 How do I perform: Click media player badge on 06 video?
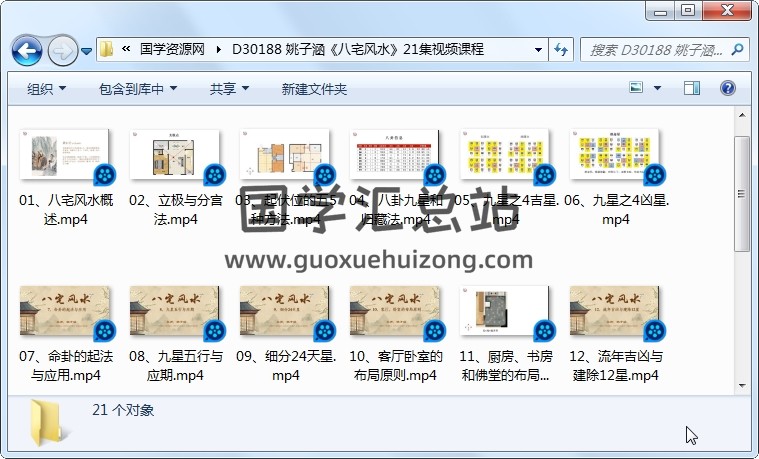(654, 175)
